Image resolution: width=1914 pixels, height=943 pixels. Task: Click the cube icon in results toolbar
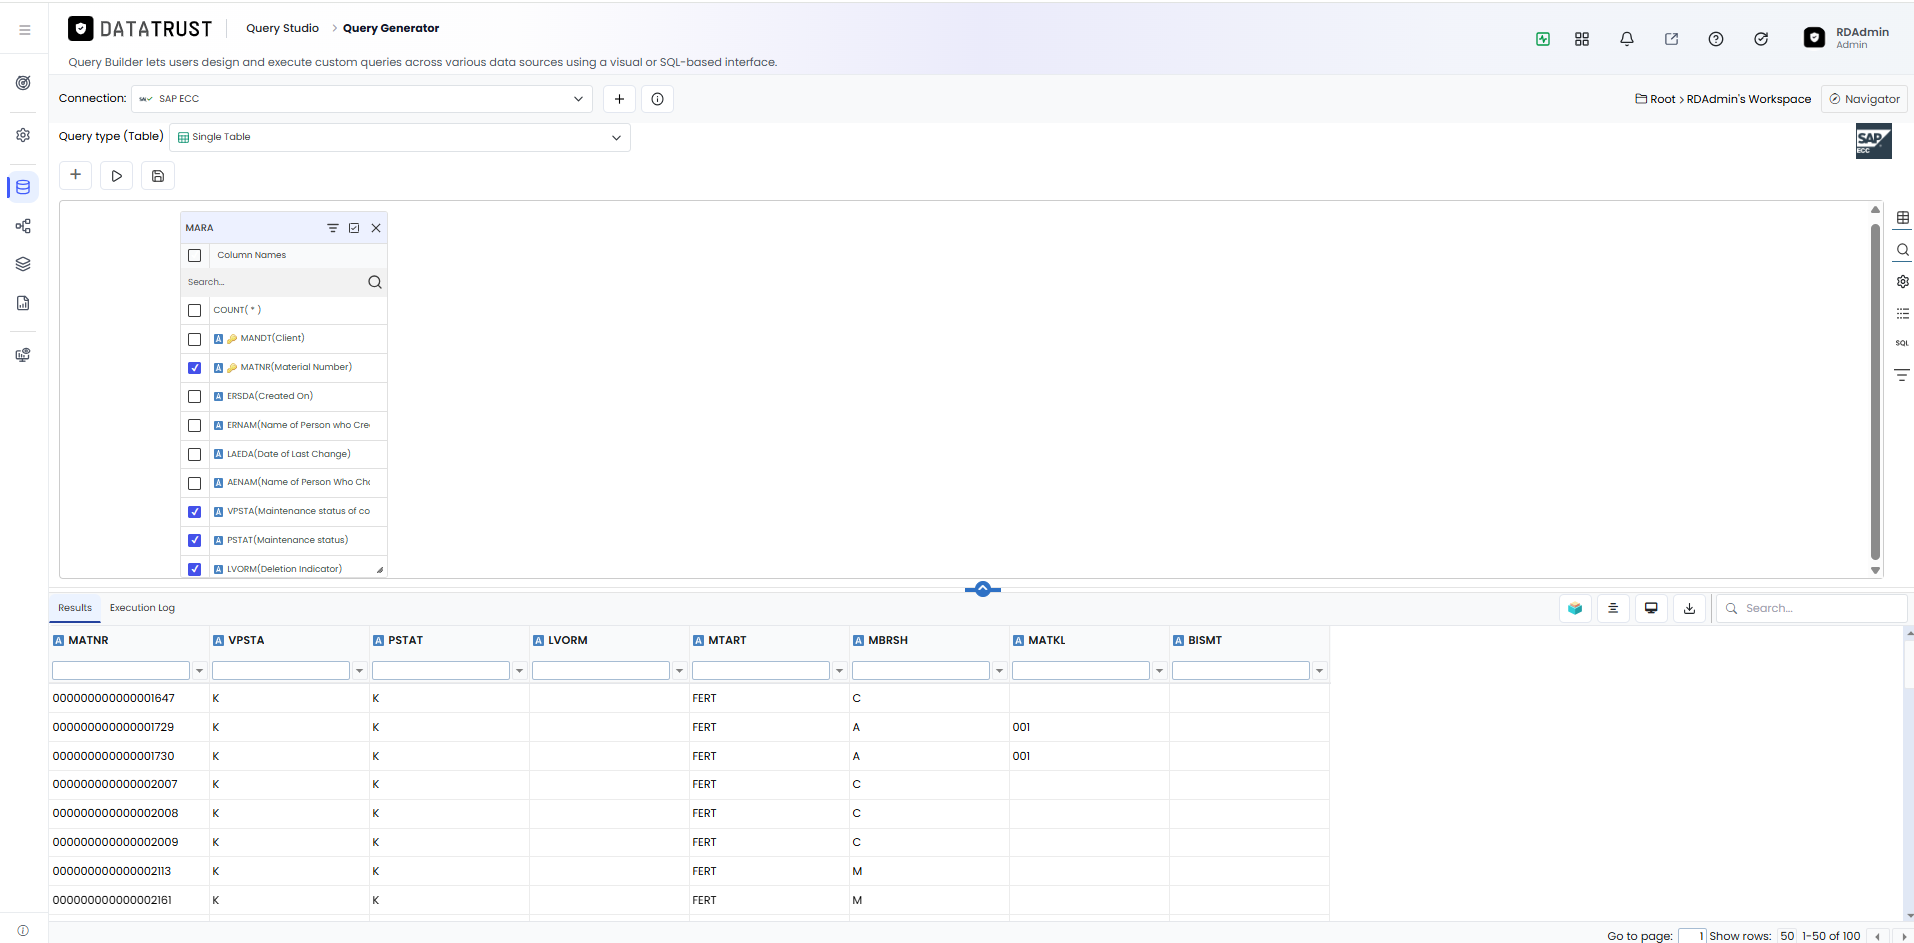[x=1575, y=608]
